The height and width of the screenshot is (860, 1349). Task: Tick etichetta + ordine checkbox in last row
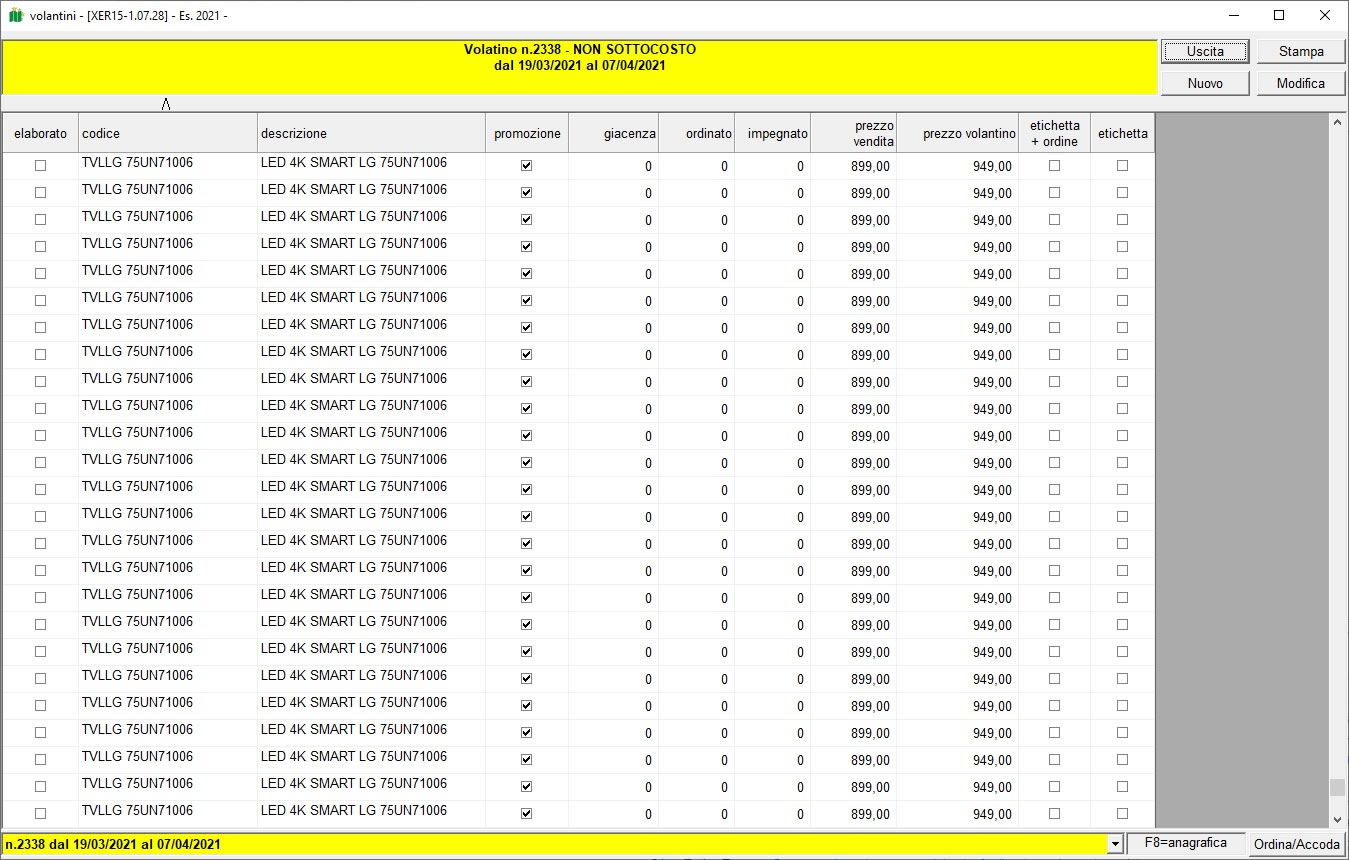[1054, 814]
